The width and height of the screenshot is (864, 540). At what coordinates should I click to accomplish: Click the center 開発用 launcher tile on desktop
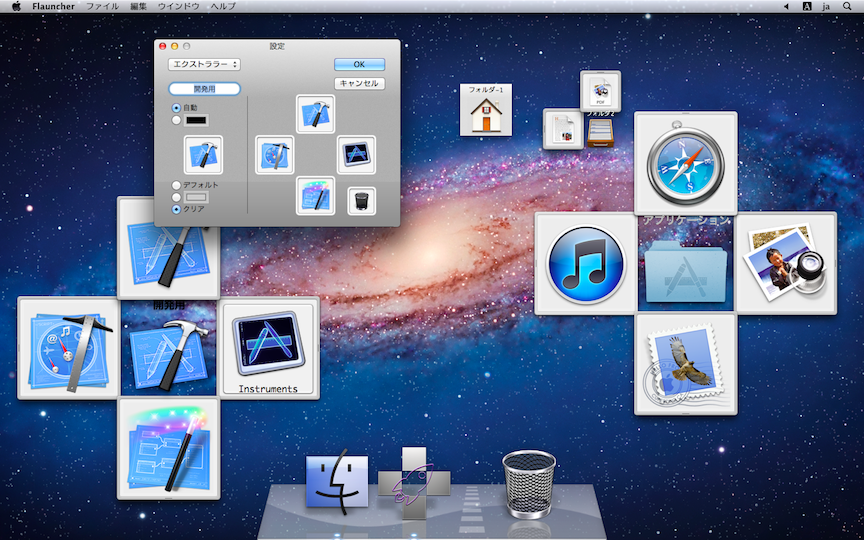coord(169,348)
